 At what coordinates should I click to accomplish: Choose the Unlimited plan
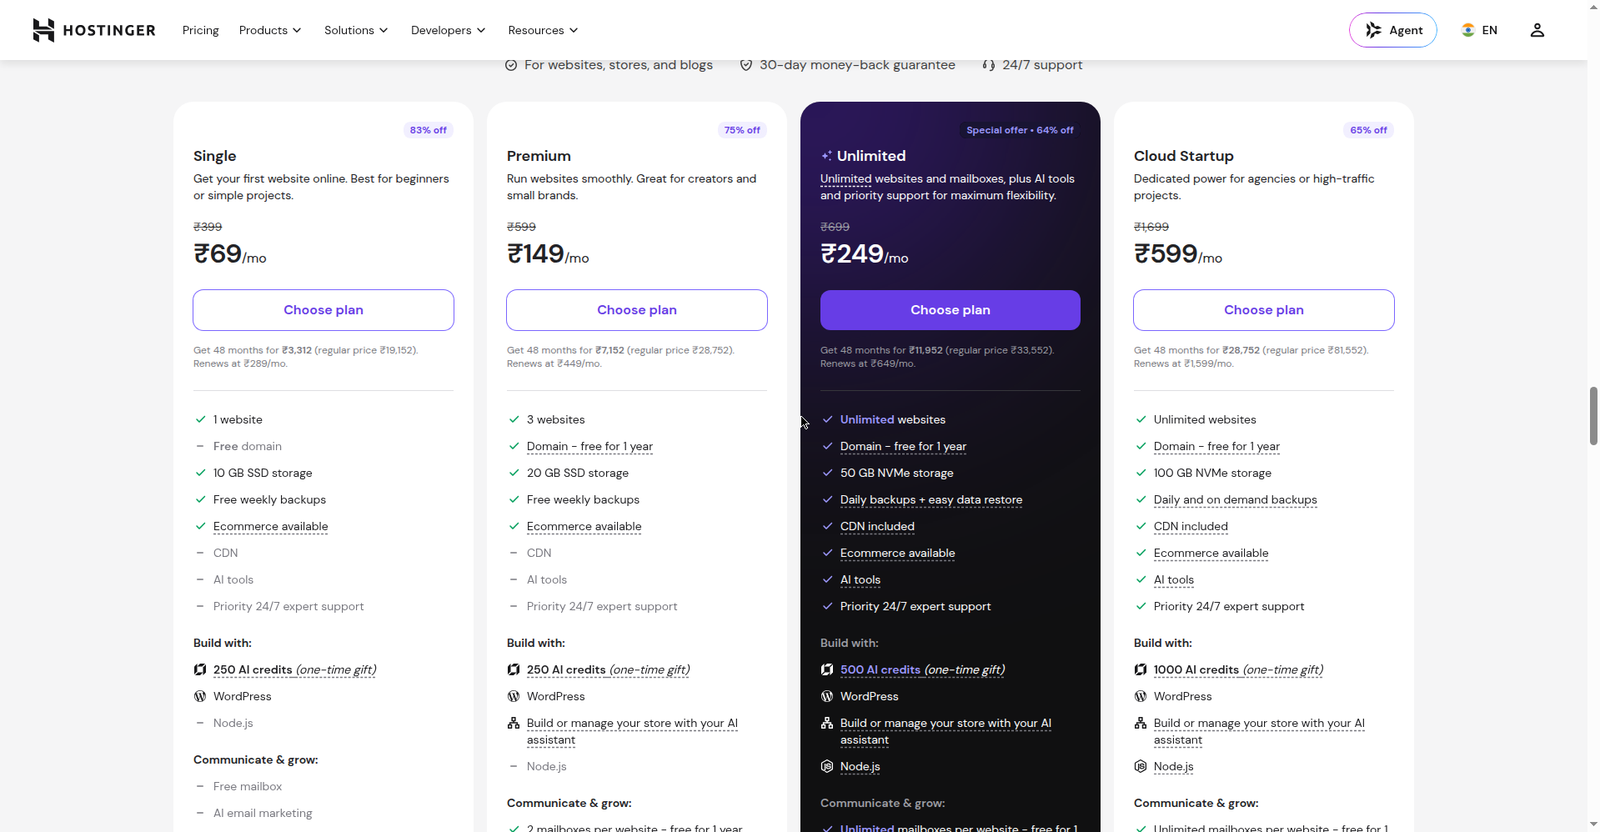(950, 310)
